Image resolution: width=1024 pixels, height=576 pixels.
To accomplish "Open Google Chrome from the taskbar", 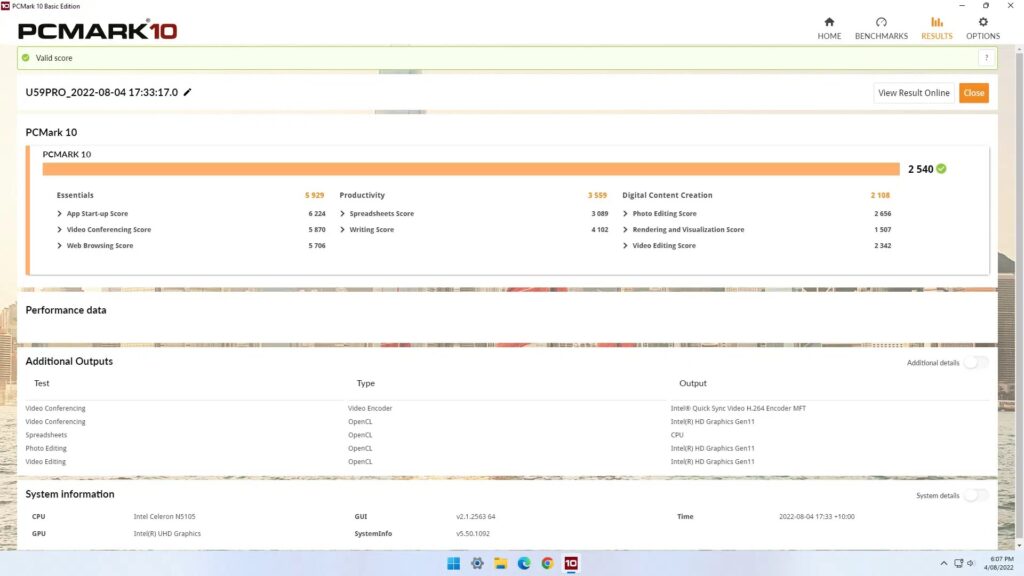I will 547,563.
